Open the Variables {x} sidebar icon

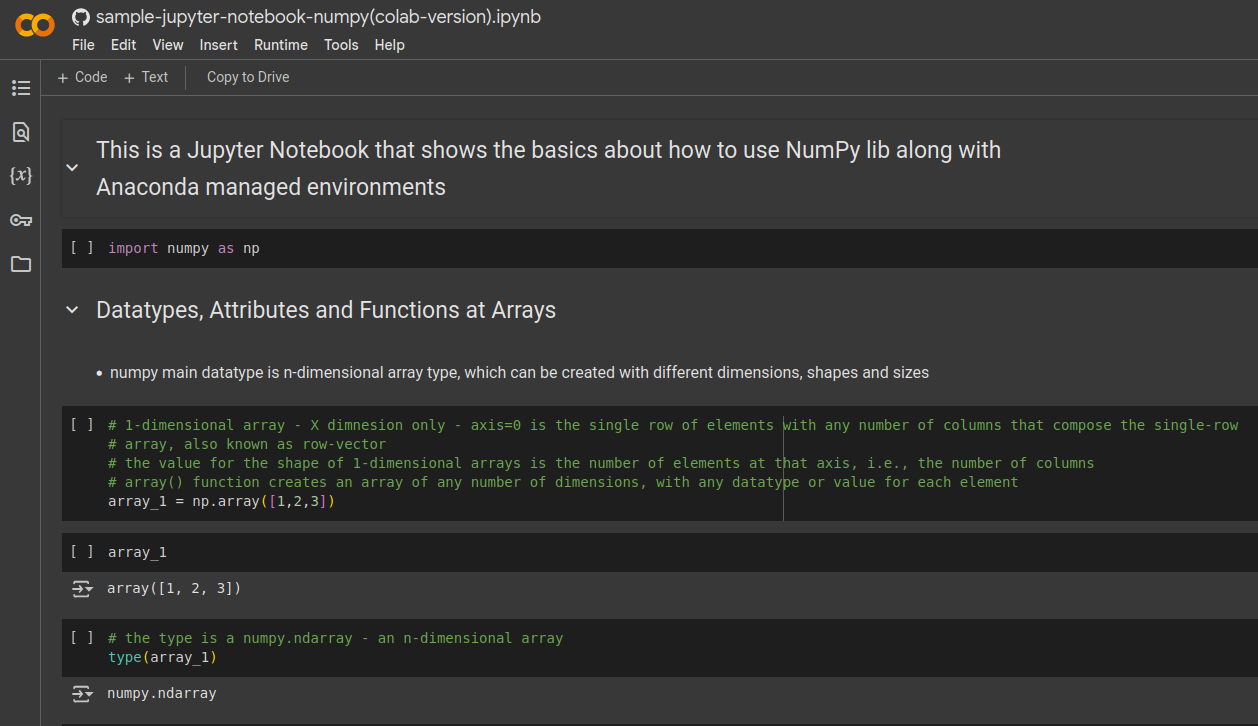pyautogui.click(x=21, y=175)
